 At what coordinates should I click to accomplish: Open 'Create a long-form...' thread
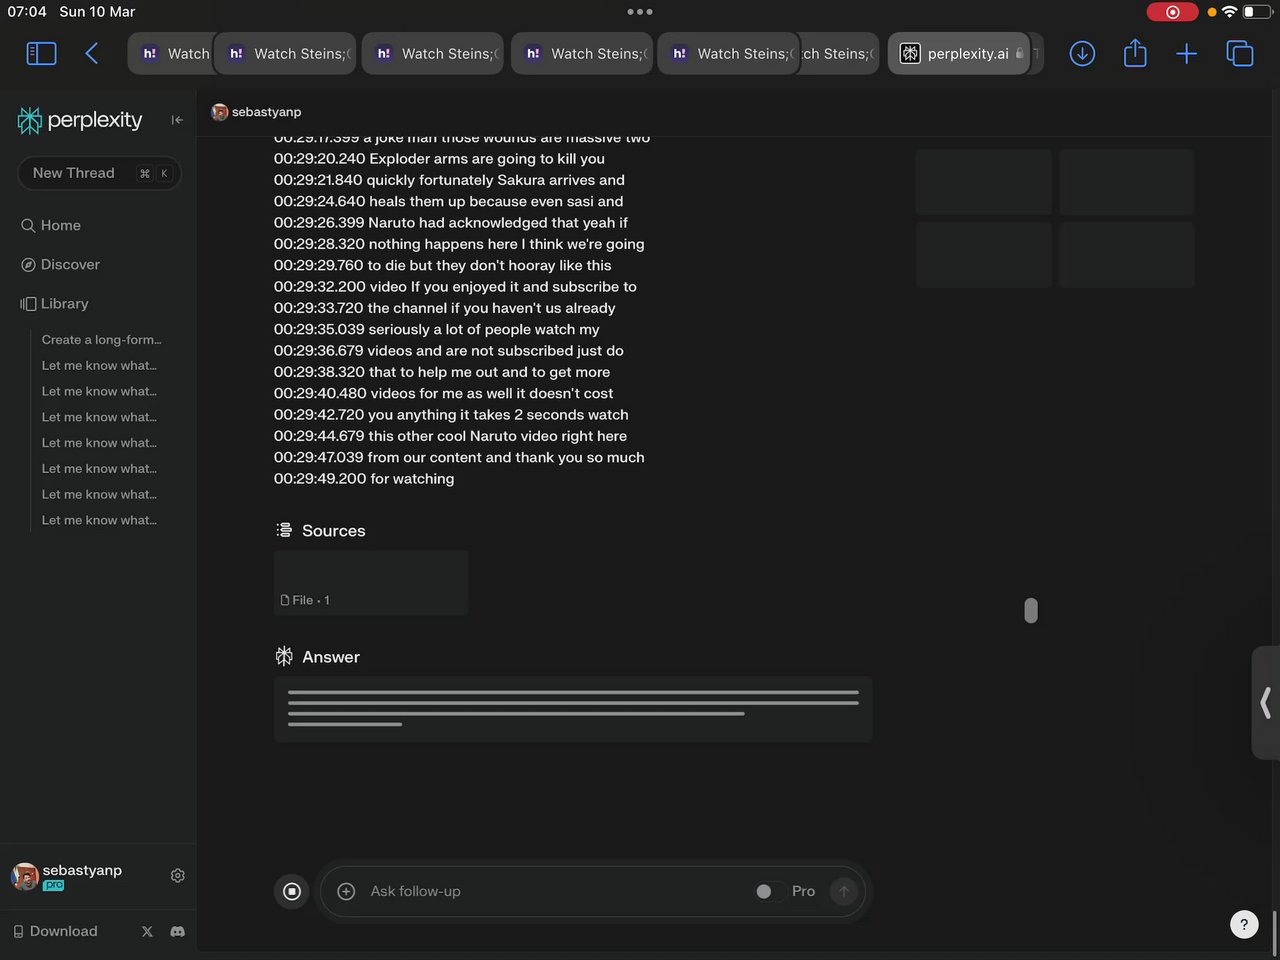101,340
